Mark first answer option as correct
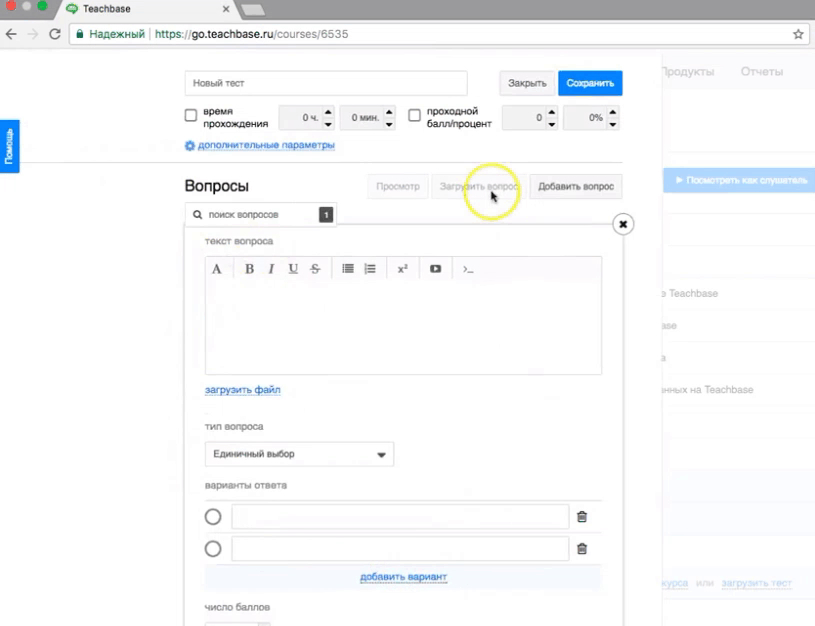Image resolution: width=815 pixels, height=626 pixels. click(213, 517)
